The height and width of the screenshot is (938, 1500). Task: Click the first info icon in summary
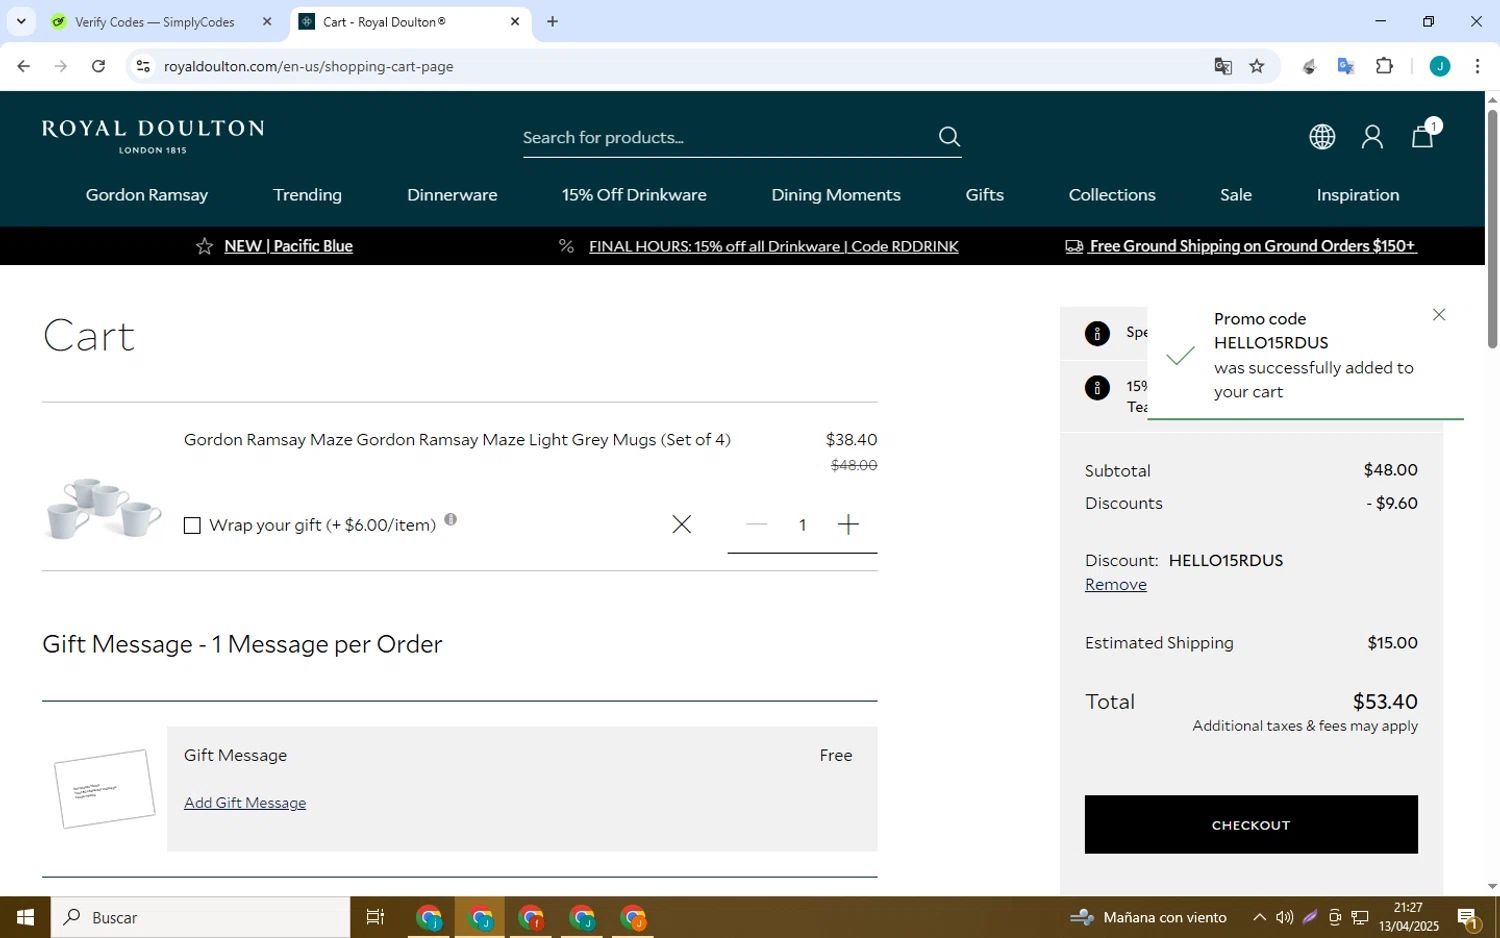[x=1097, y=333]
